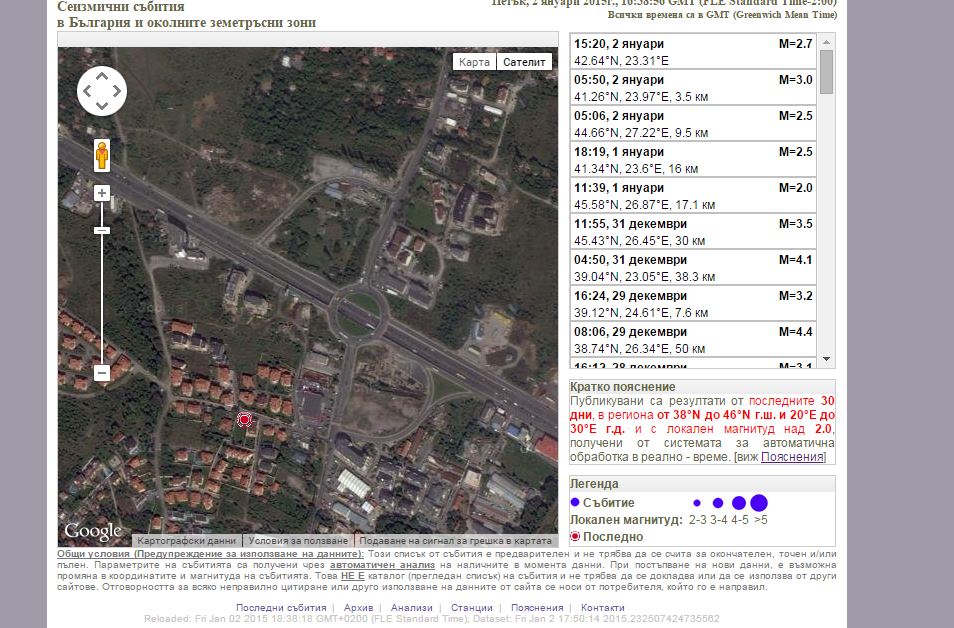Zoom in with the plus button
Viewport: 954px width, 628px height.
click(x=101, y=193)
